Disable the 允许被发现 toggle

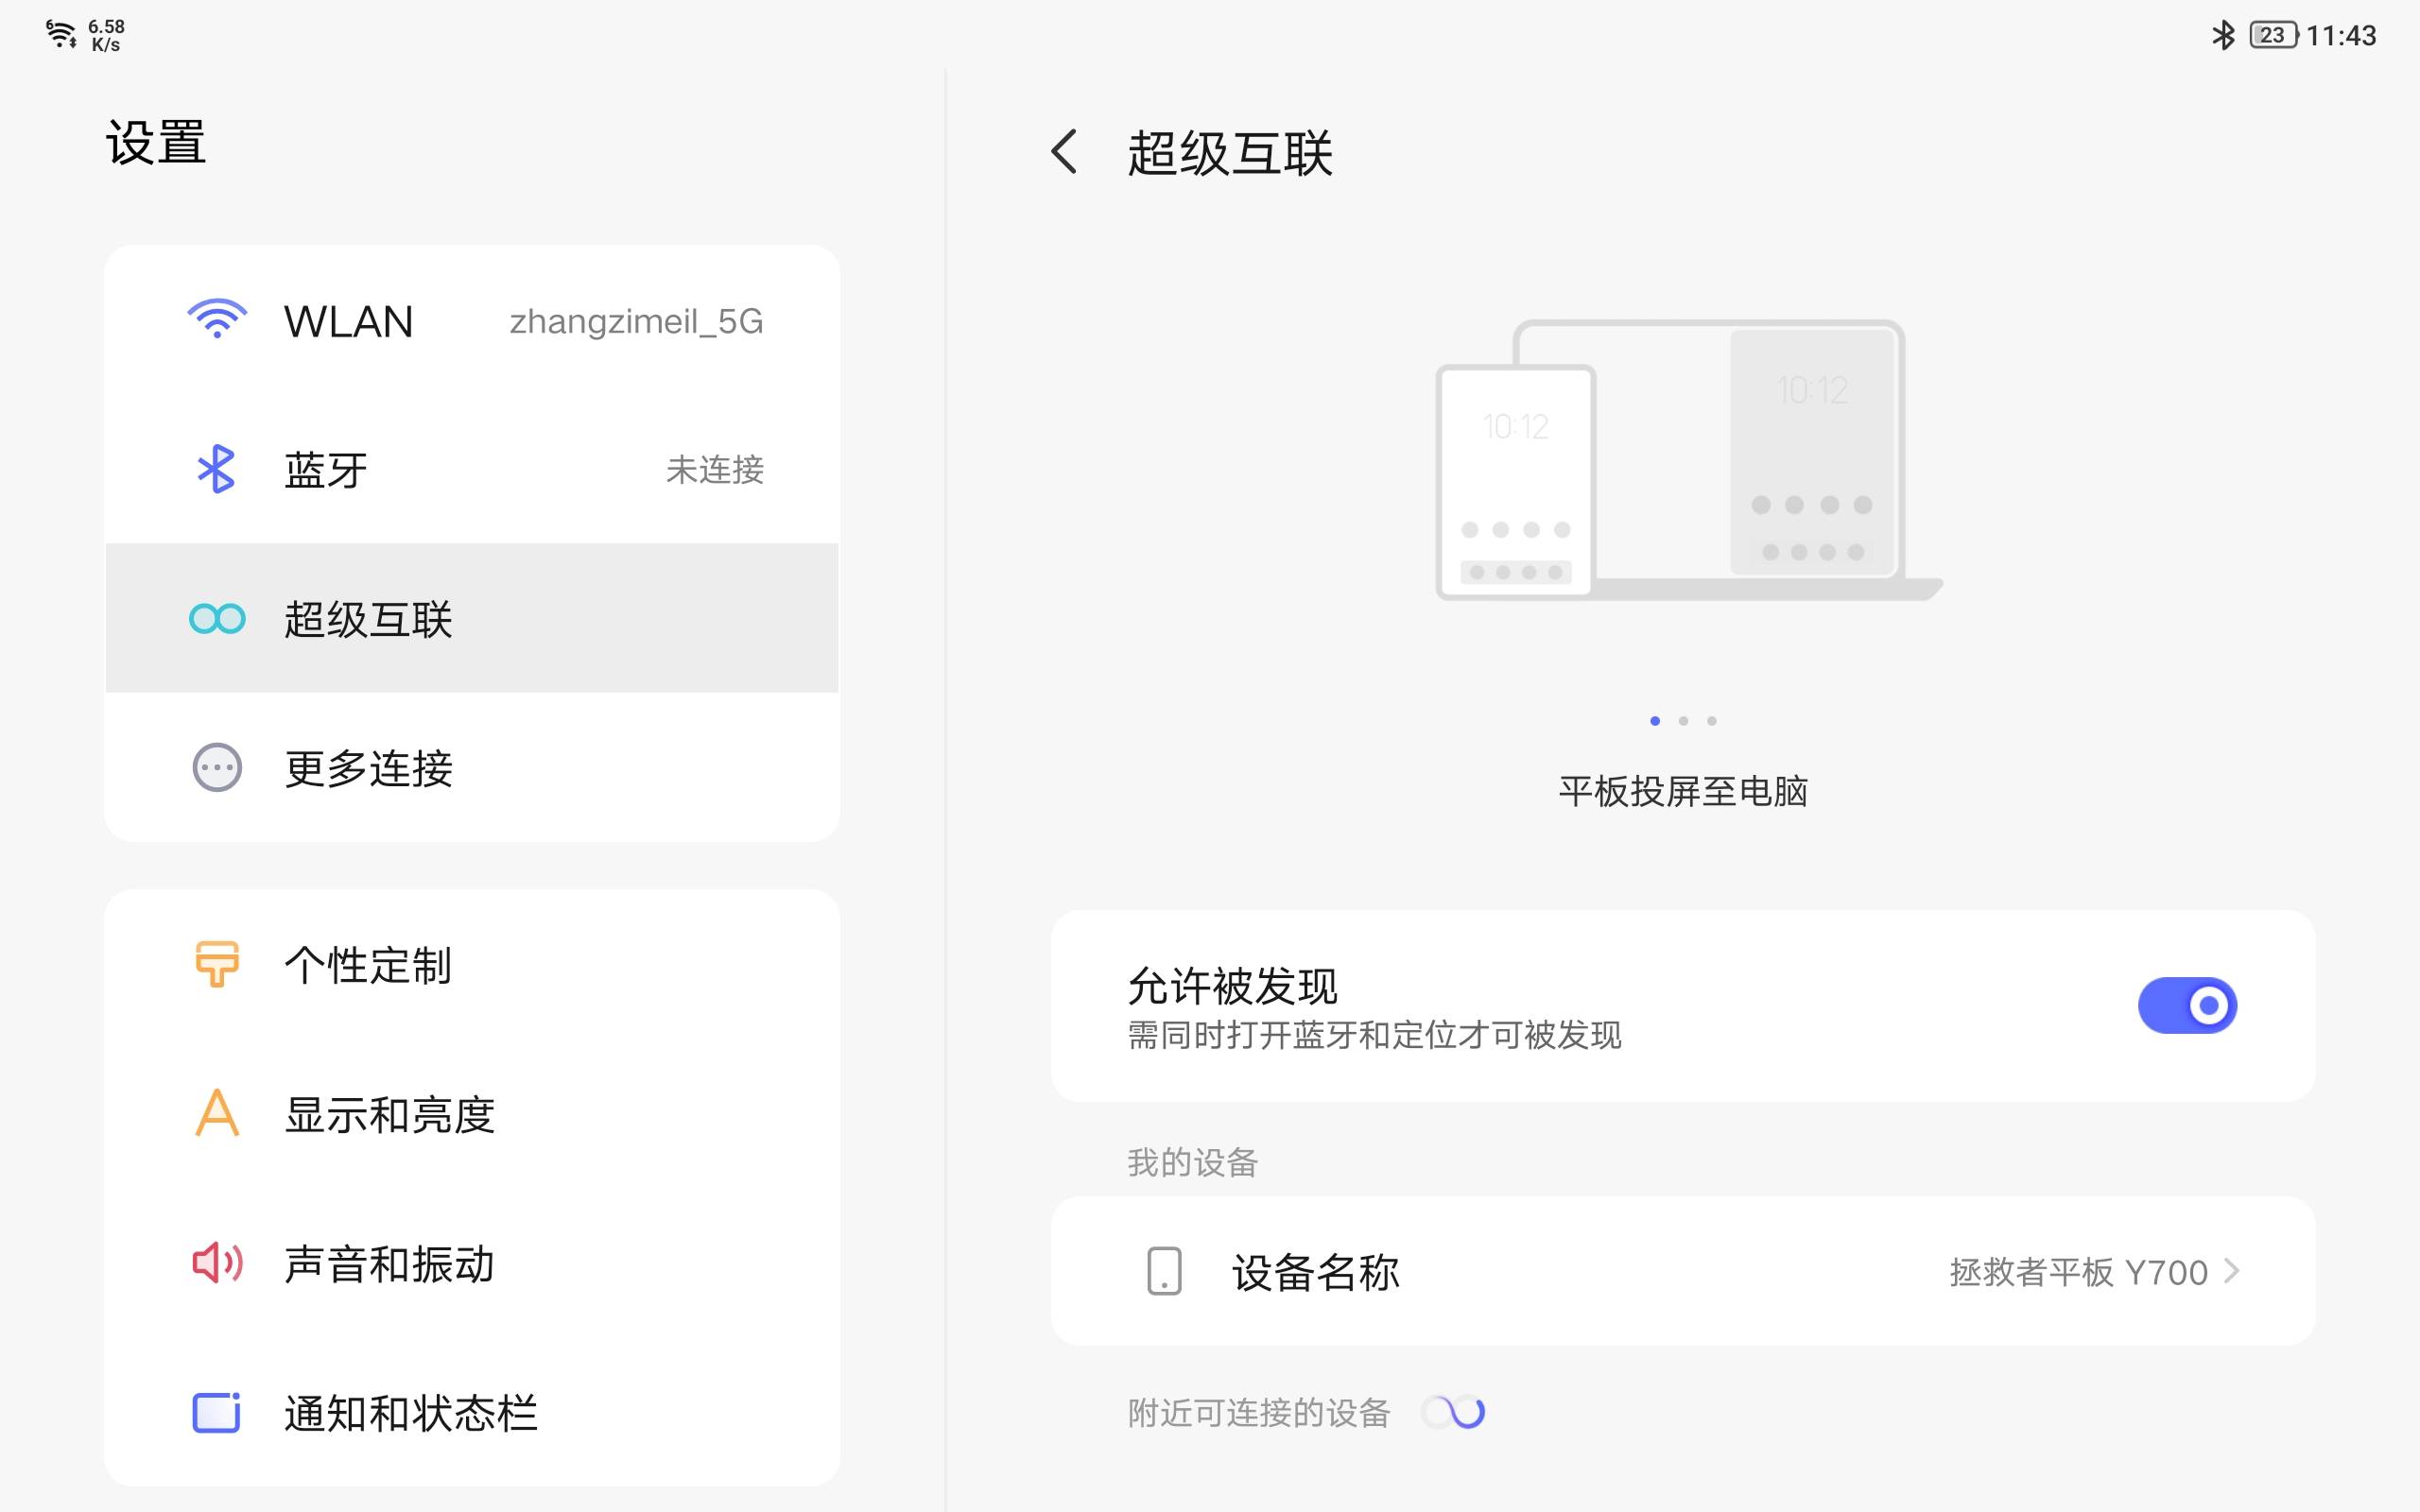pos(2189,1004)
